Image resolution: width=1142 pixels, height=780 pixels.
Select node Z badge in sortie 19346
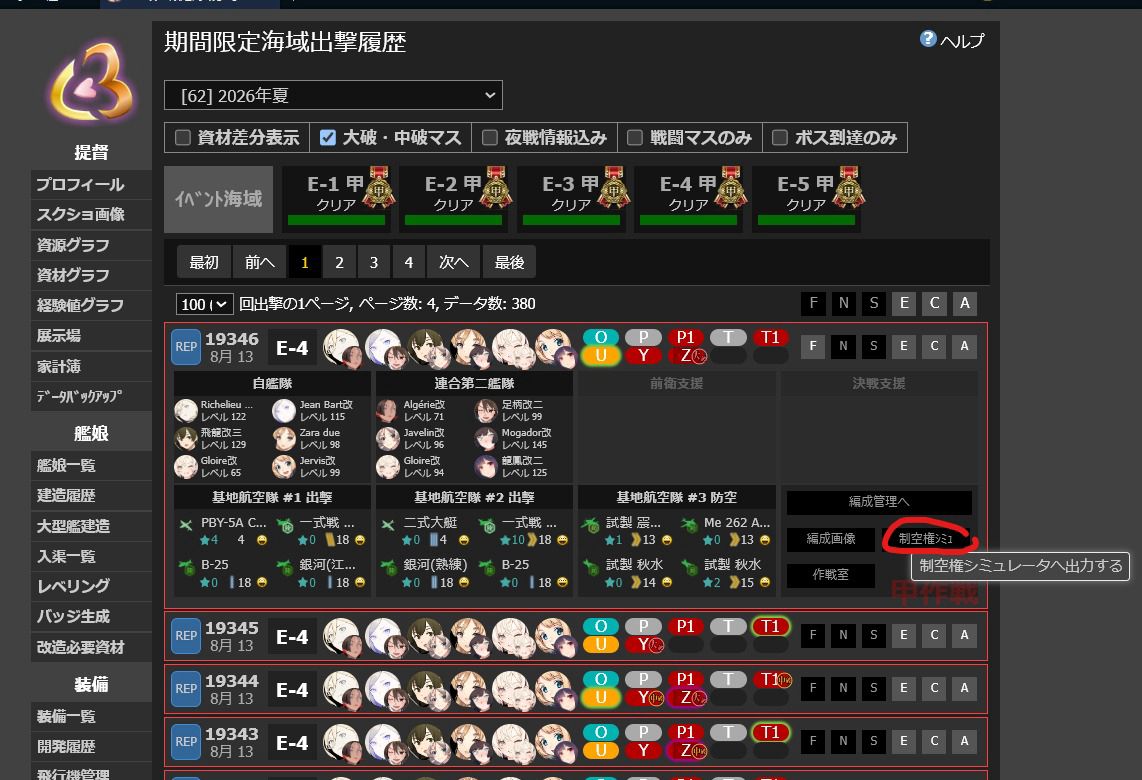tap(686, 355)
